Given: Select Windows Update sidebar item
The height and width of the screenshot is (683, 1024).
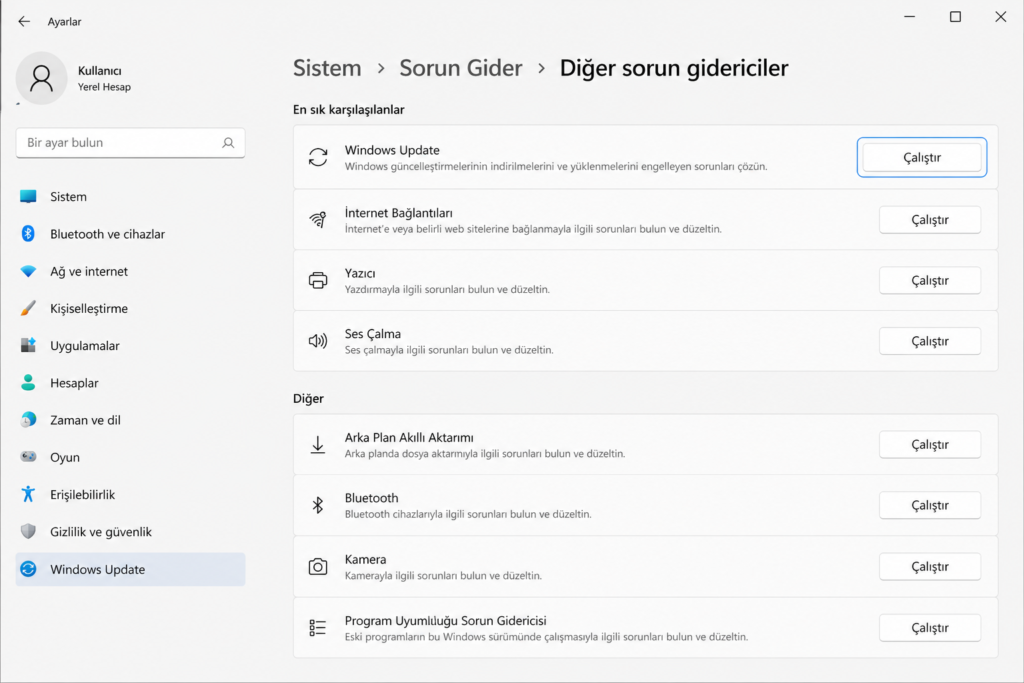Looking at the screenshot, I should coord(131,569).
